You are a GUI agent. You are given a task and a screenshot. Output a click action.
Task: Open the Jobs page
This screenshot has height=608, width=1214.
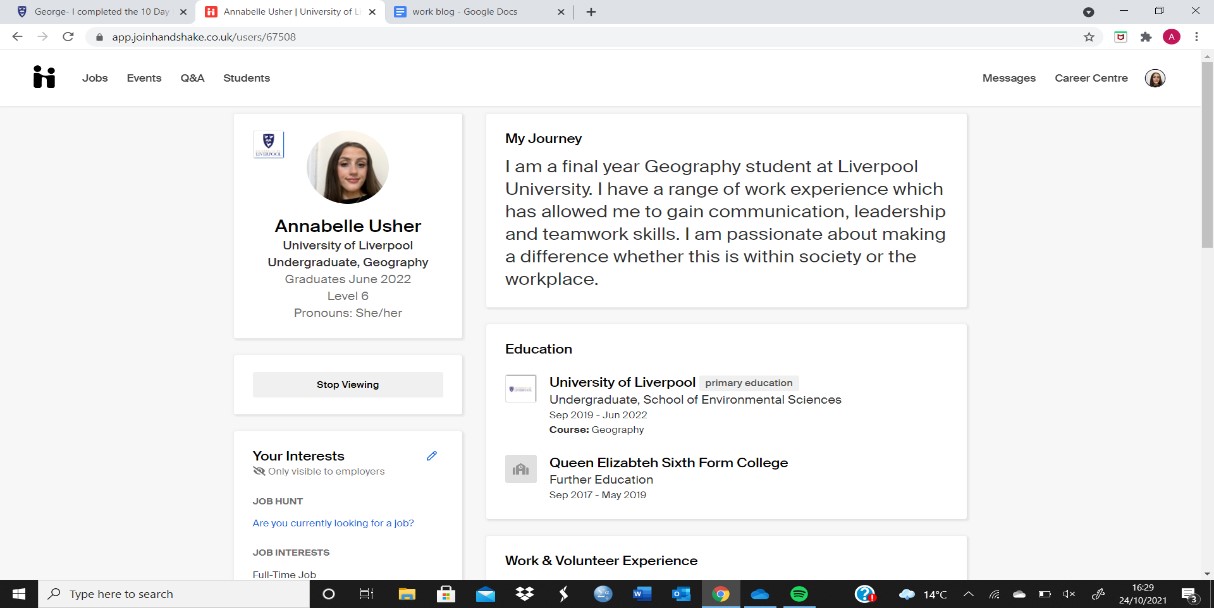tap(95, 78)
